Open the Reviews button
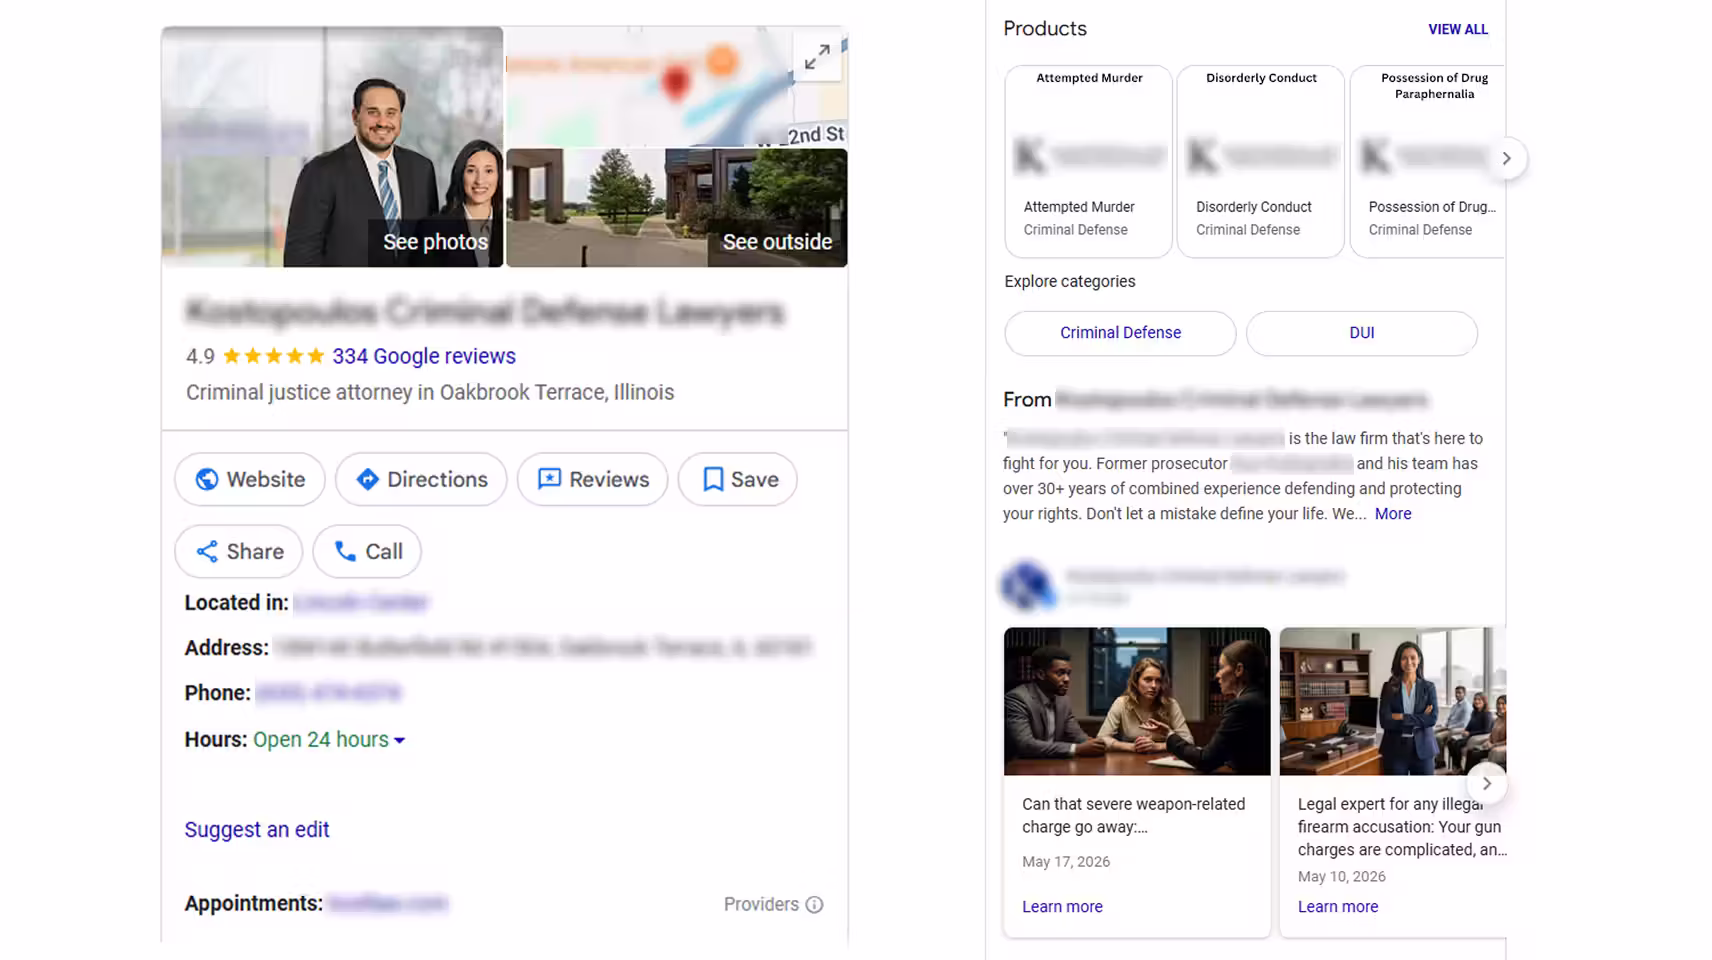This screenshot has height=960, width=1712. (x=592, y=479)
